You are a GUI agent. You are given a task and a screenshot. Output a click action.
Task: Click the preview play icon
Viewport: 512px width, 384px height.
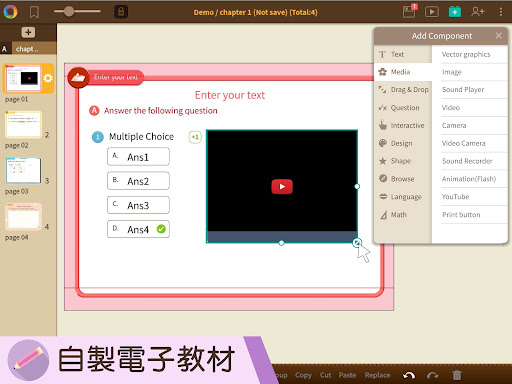(432, 12)
